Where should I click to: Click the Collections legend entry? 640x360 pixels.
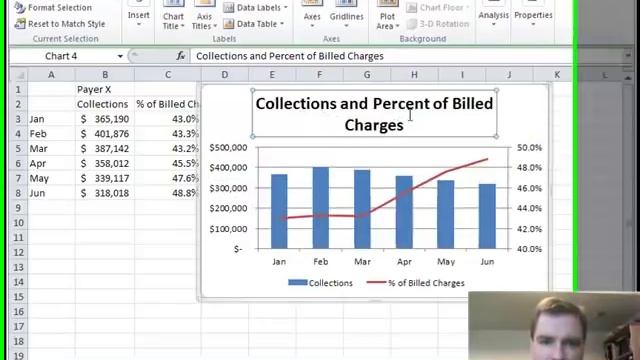point(320,283)
